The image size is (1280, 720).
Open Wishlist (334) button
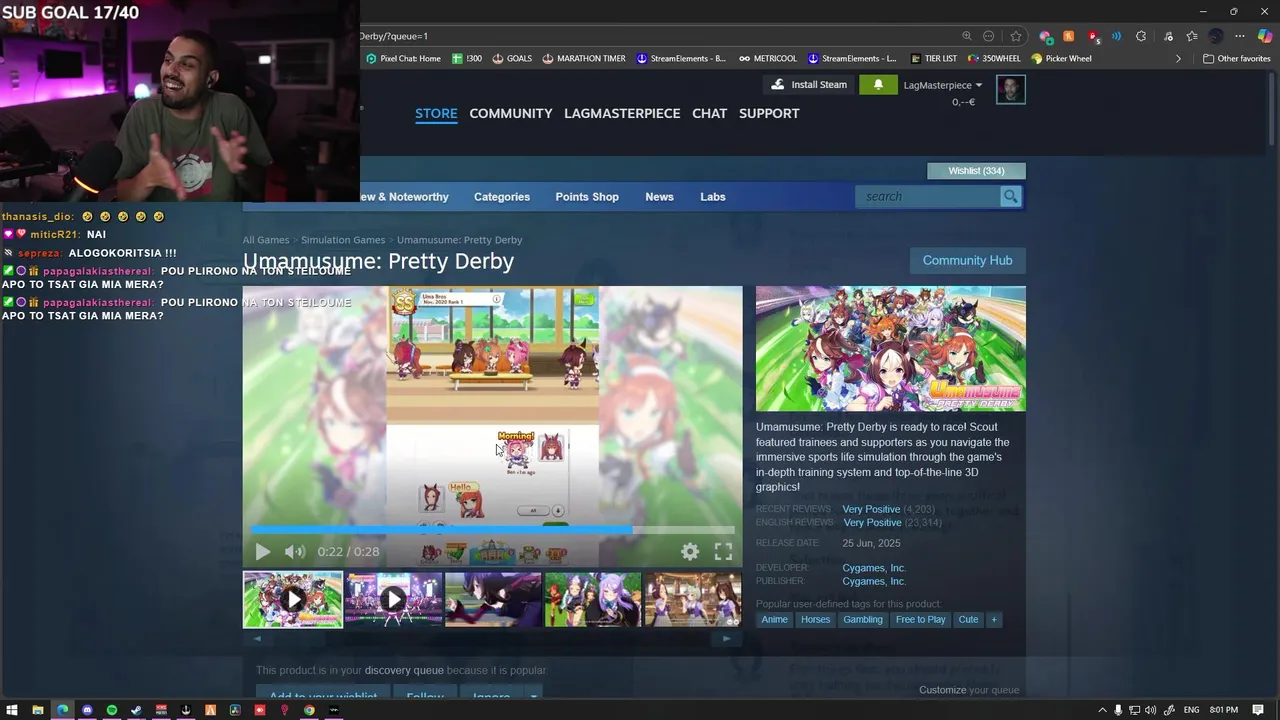[976, 171]
